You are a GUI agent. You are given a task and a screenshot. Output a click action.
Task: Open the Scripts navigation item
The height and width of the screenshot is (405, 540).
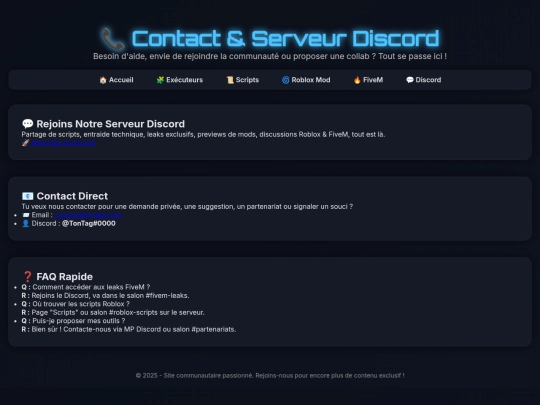243,80
